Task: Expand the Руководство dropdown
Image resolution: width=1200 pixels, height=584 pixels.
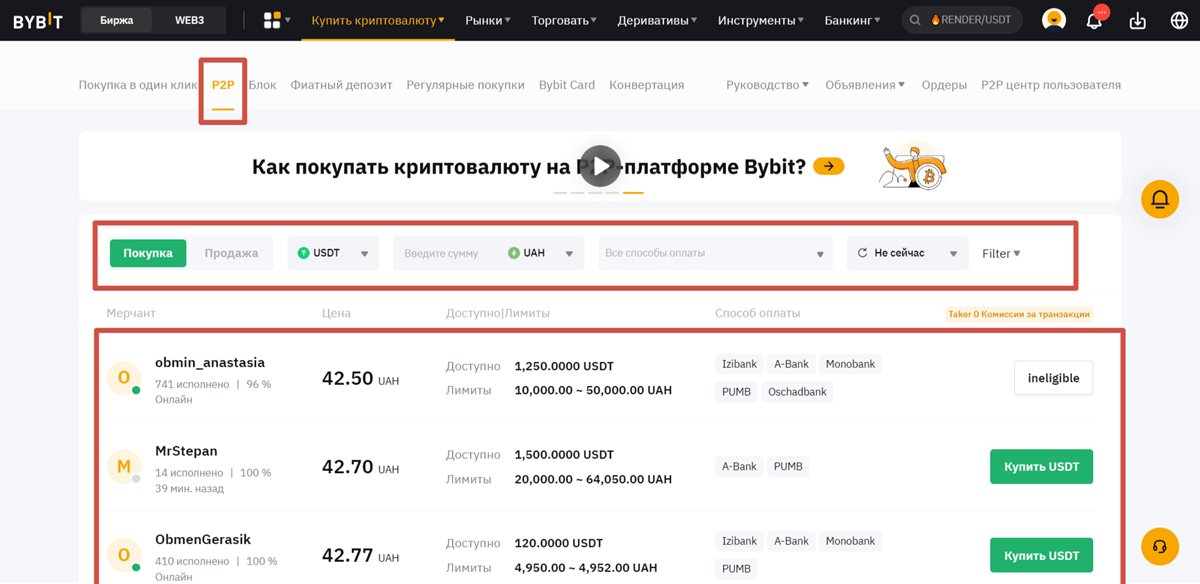Action: [x=768, y=85]
